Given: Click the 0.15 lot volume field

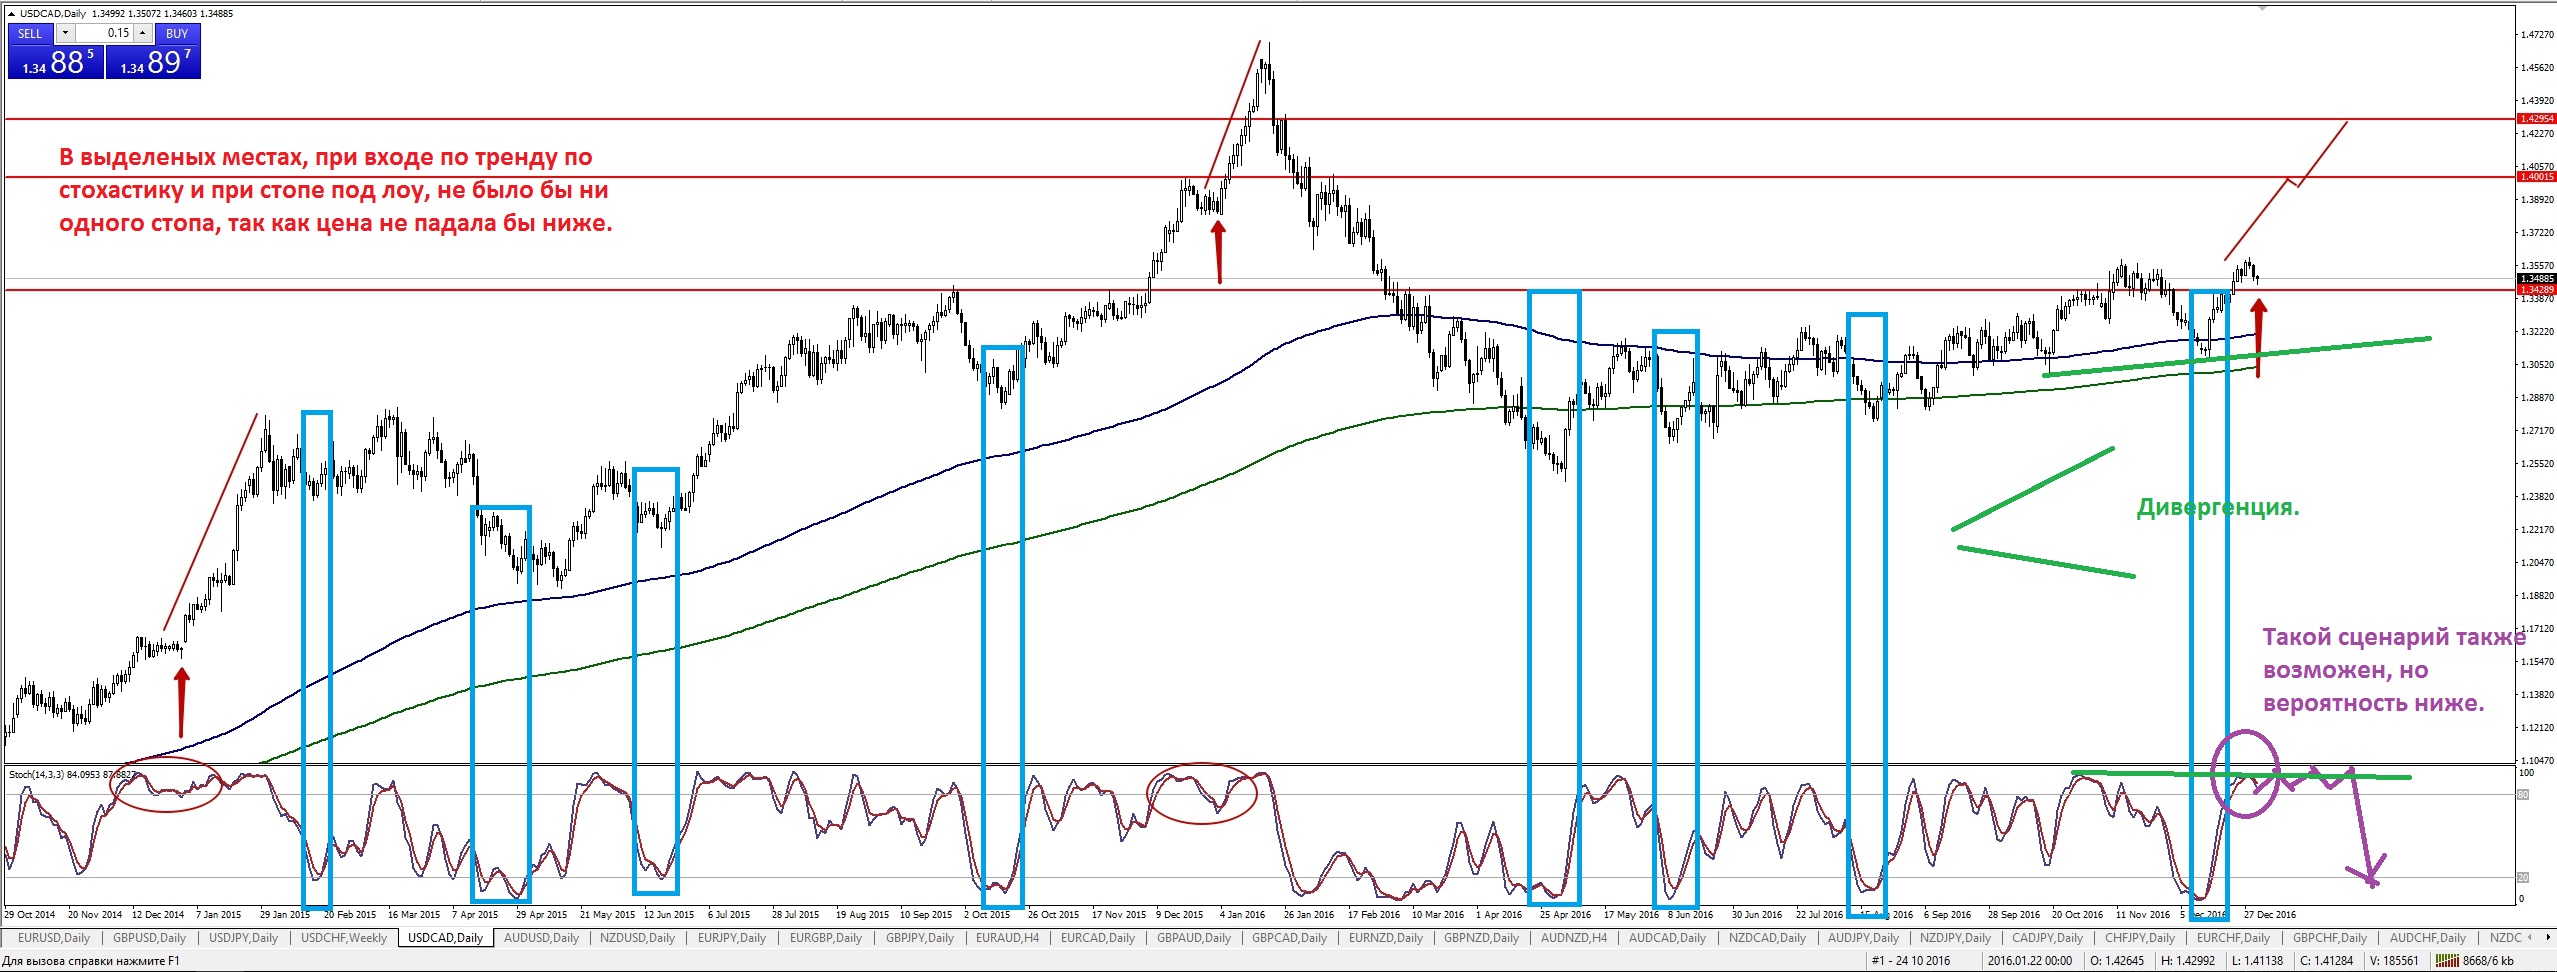Looking at the screenshot, I should tap(104, 33).
